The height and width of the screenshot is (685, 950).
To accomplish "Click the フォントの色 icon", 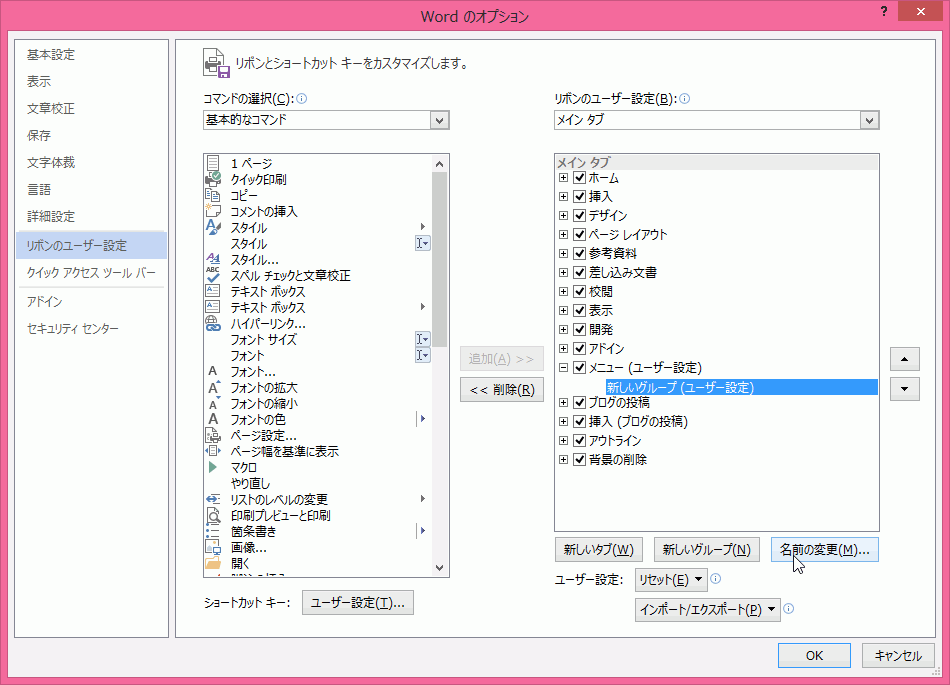I will tap(213, 419).
